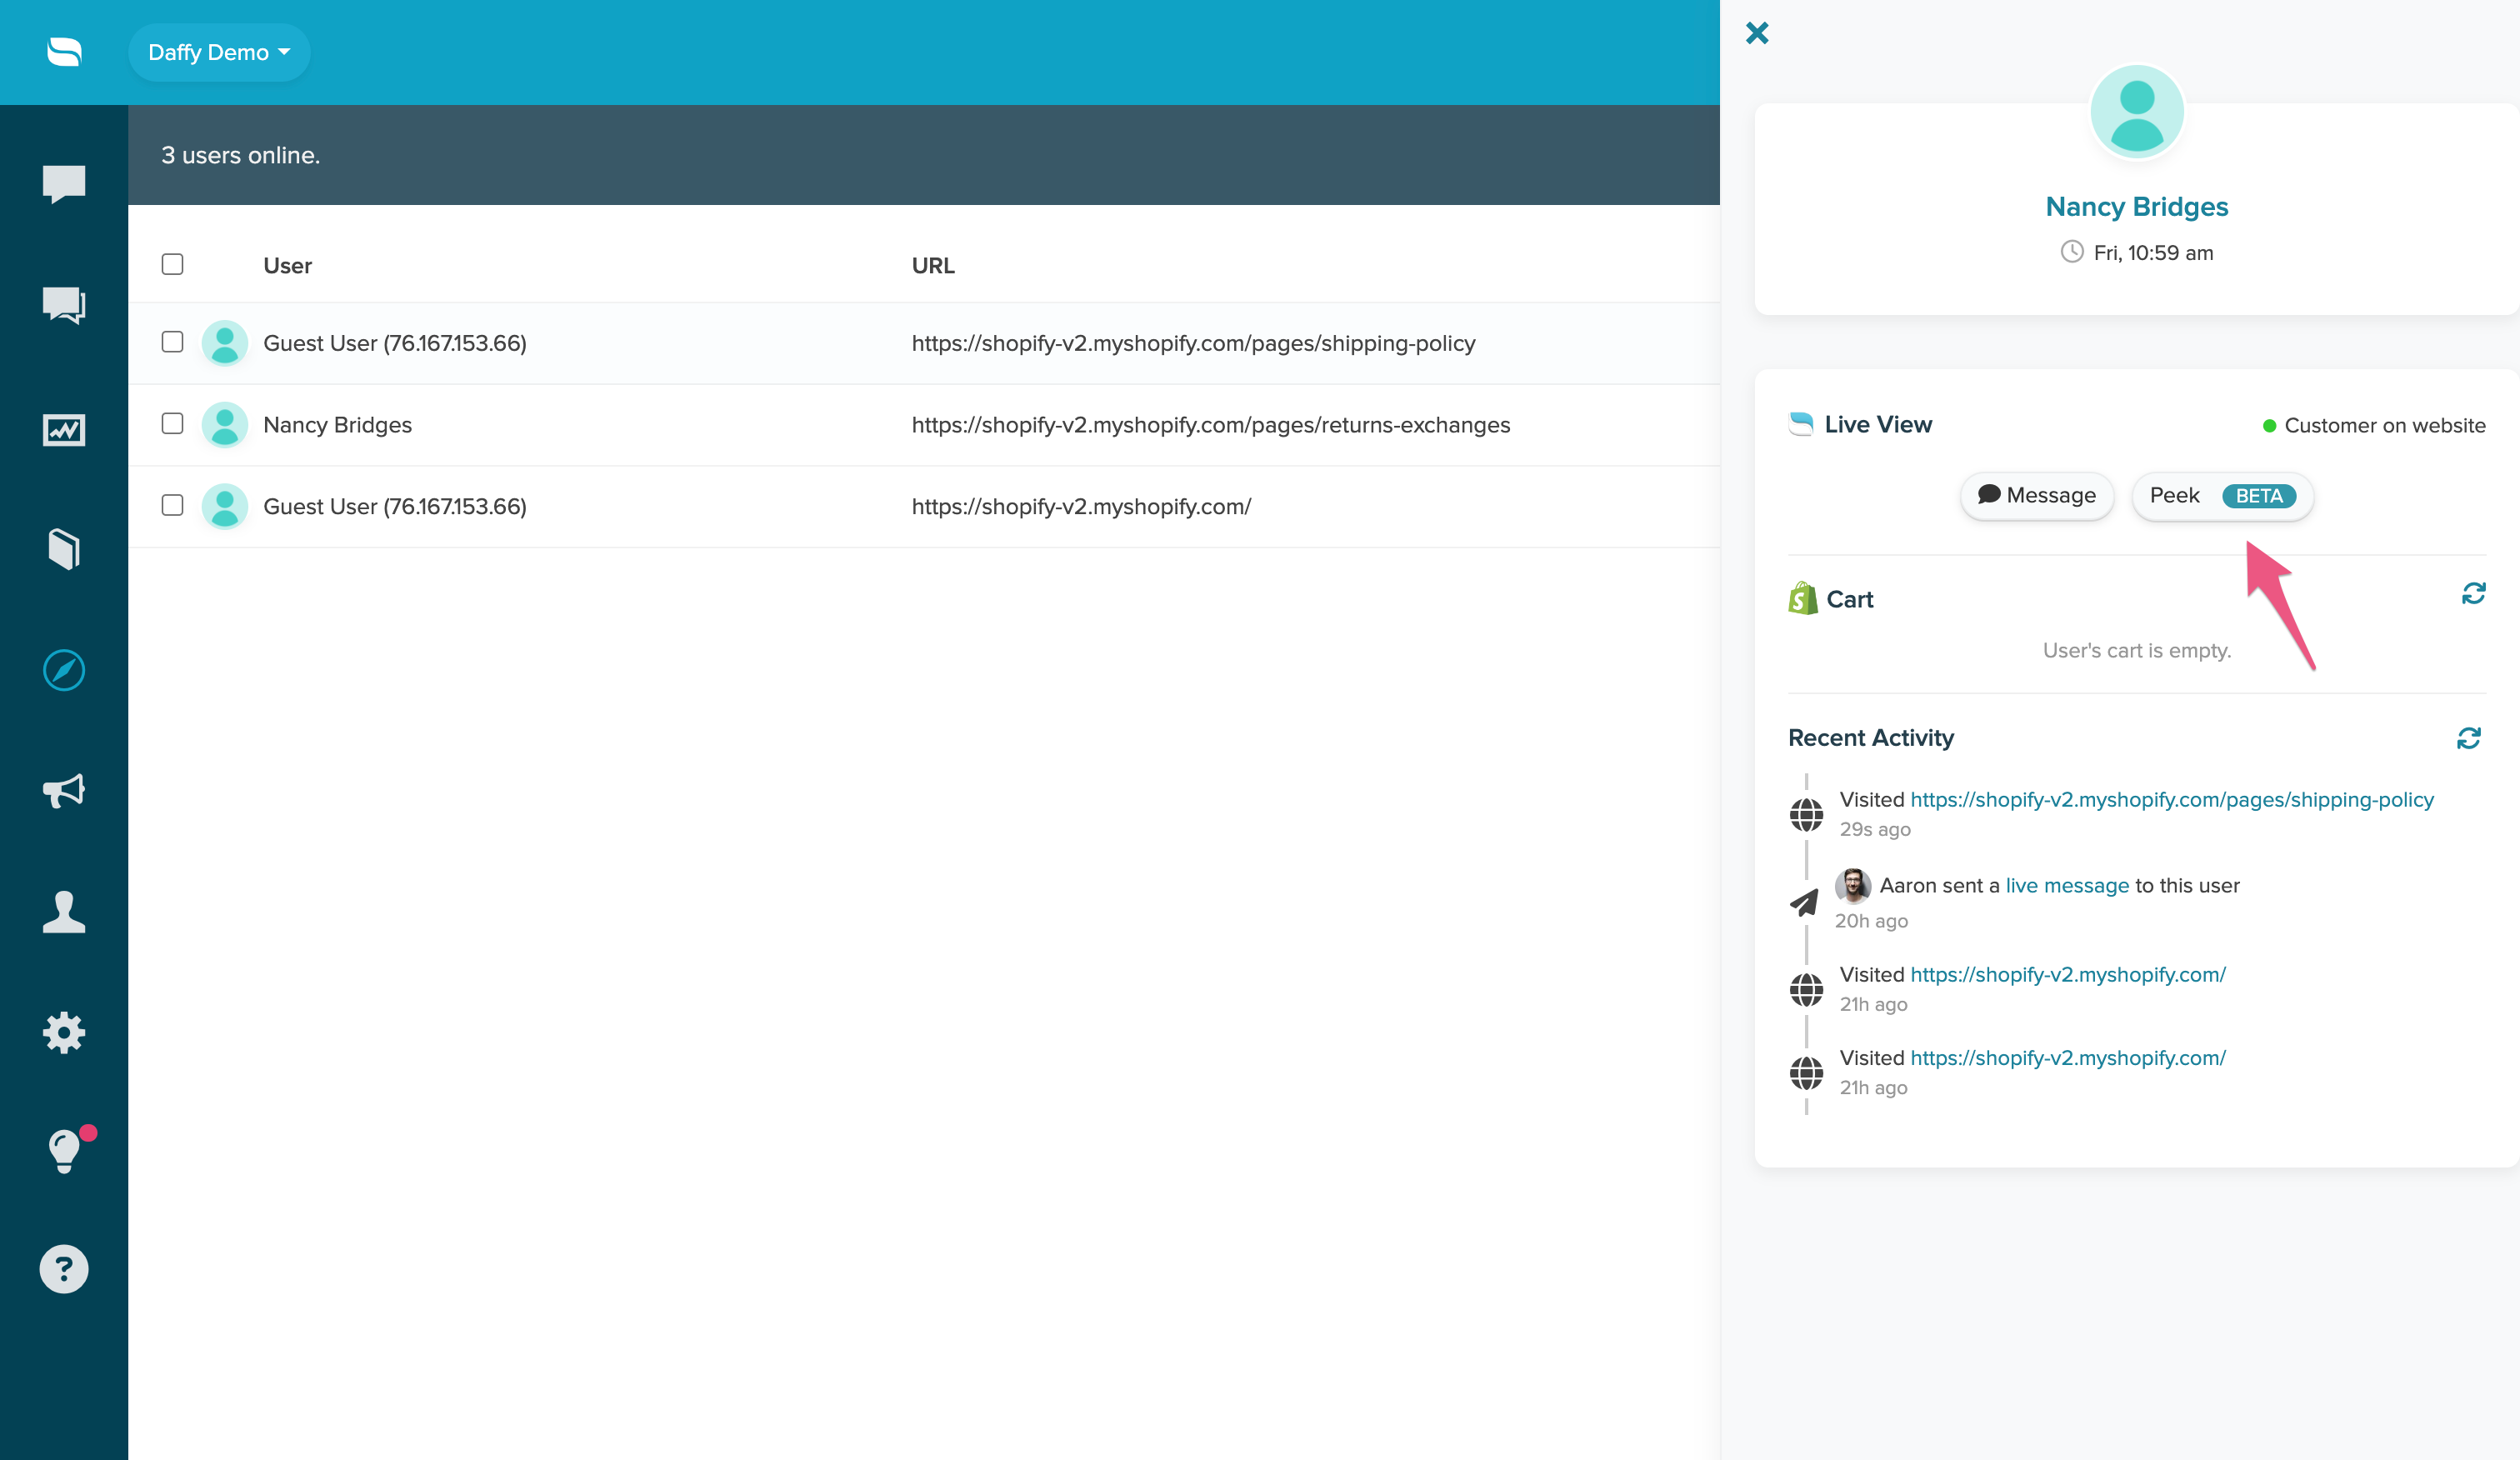Open the analytics chart sidebar icon

[64, 430]
